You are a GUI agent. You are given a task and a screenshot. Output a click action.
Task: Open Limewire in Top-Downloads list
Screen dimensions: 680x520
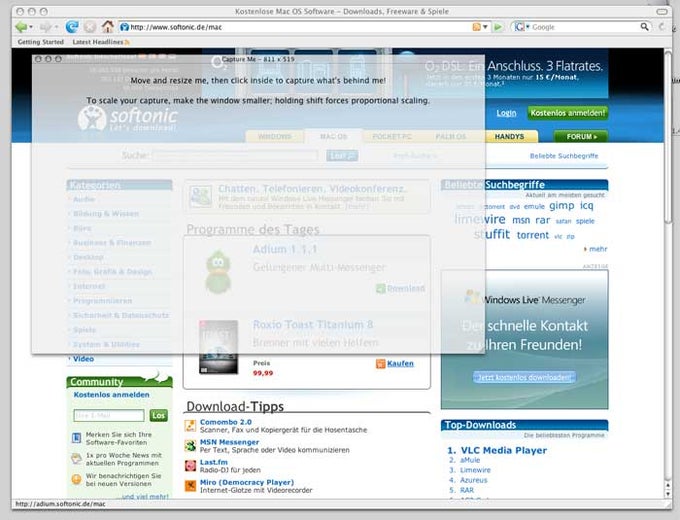point(475,470)
